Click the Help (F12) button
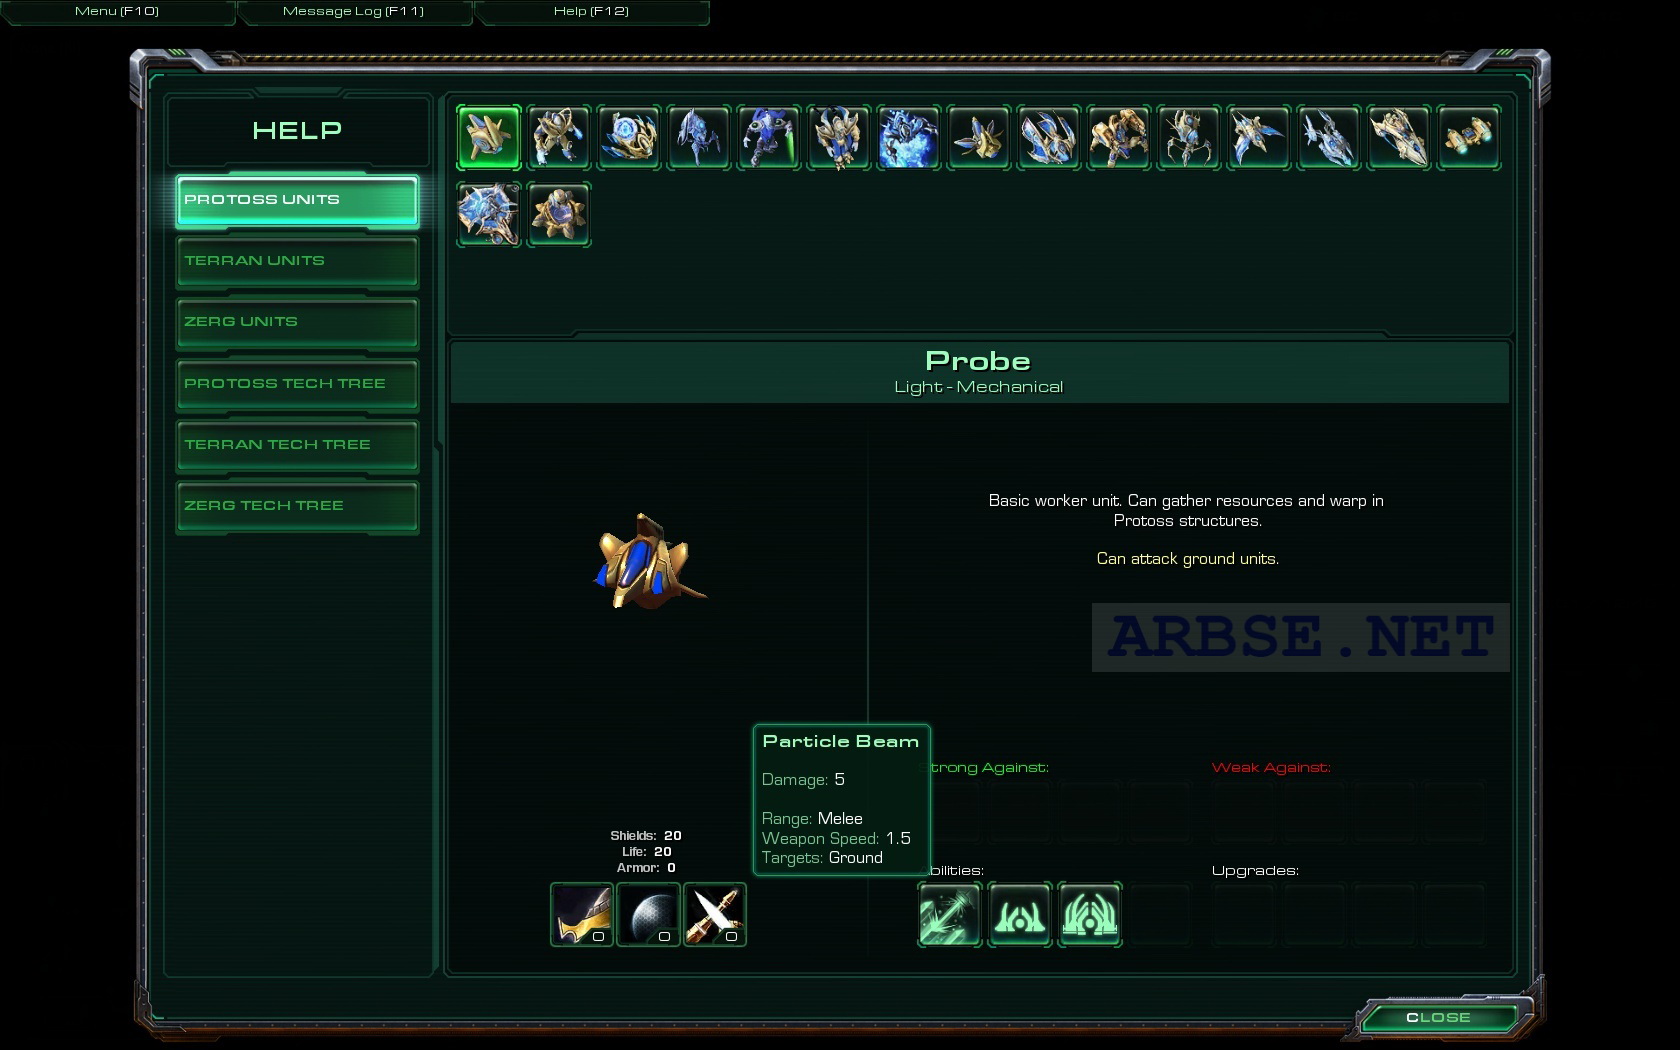The height and width of the screenshot is (1050, 1680). (592, 12)
